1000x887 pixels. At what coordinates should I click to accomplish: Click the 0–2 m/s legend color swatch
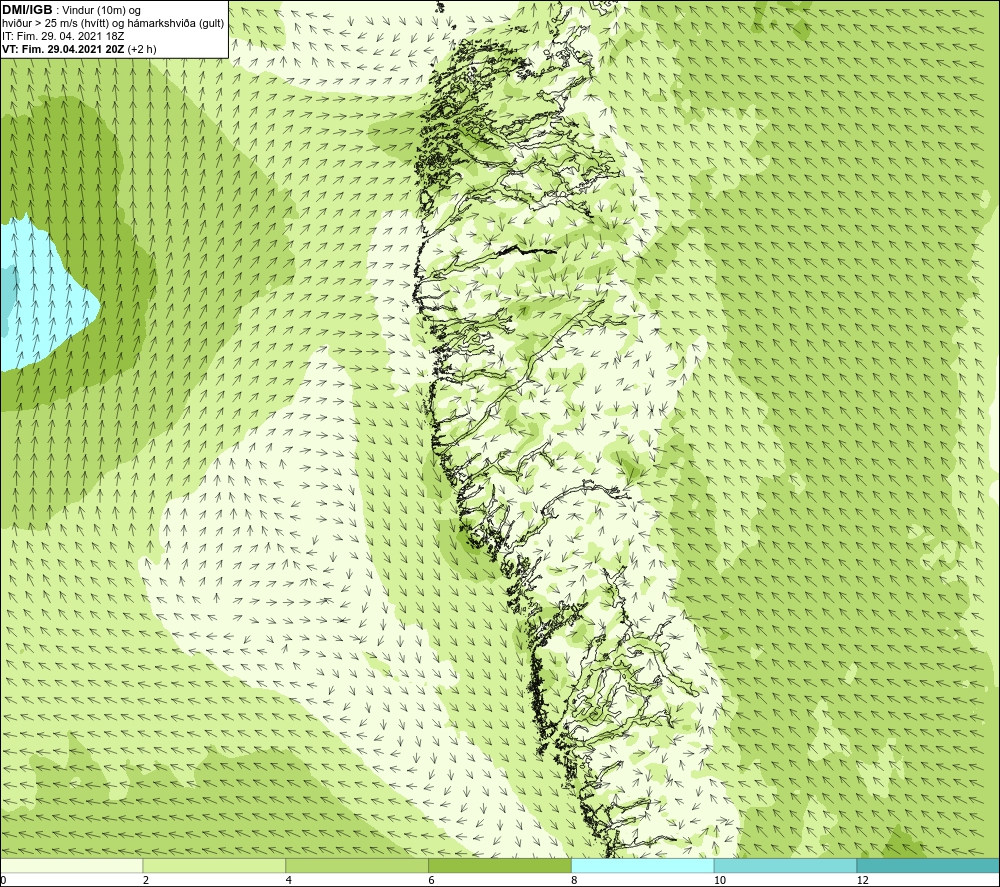tap(71, 865)
